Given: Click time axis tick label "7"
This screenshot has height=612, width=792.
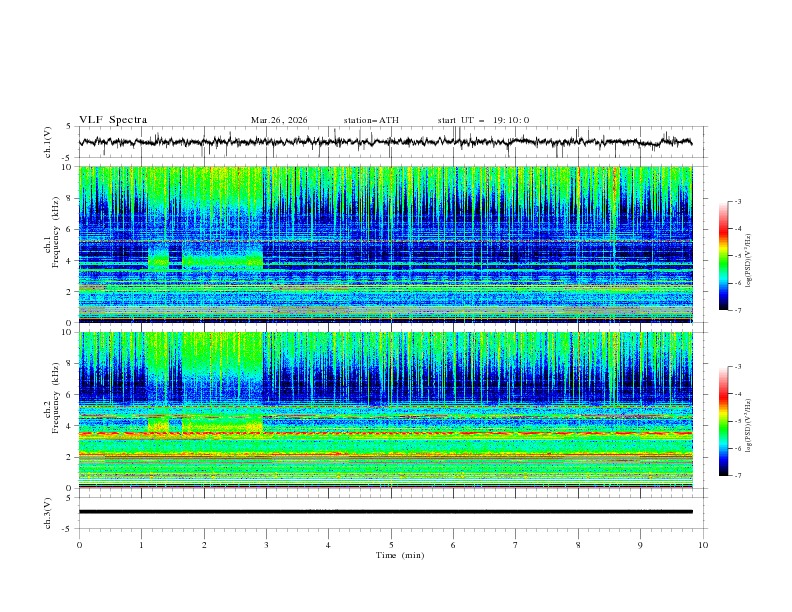Looking at the screenshot, I should coord(516,545).
